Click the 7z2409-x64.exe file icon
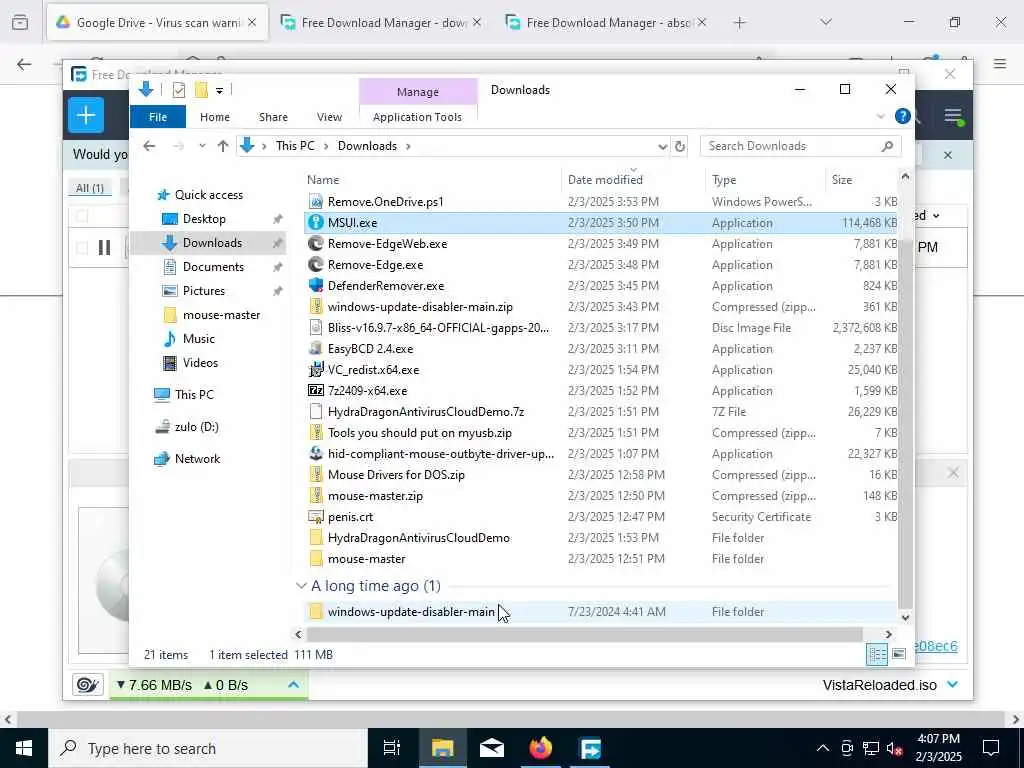Image resolution: width=1024 pixels, height=768 pixels. point(316,391)
